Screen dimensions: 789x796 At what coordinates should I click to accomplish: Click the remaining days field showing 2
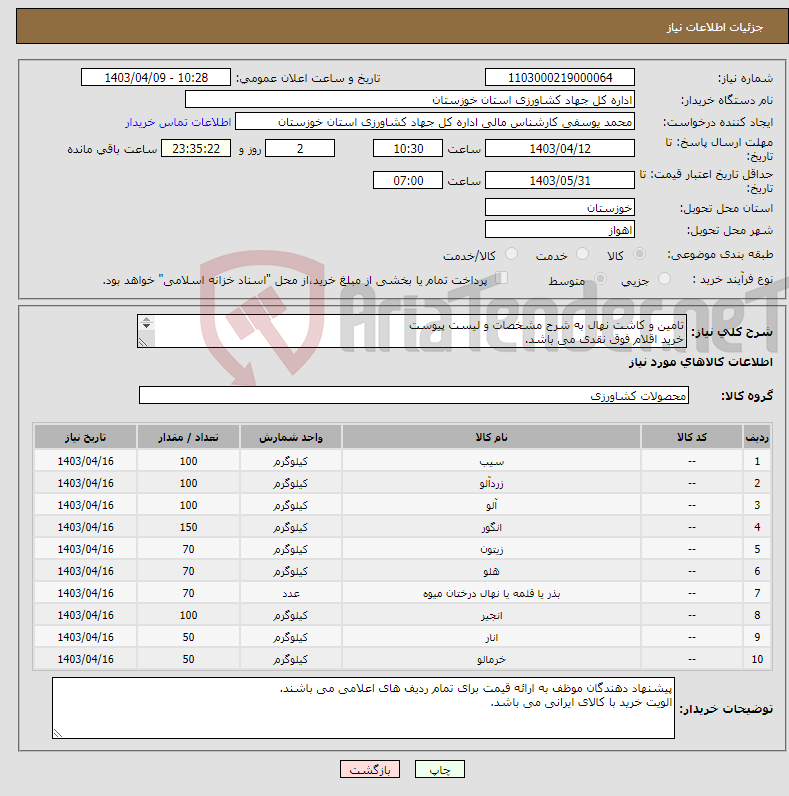(300, 148)
